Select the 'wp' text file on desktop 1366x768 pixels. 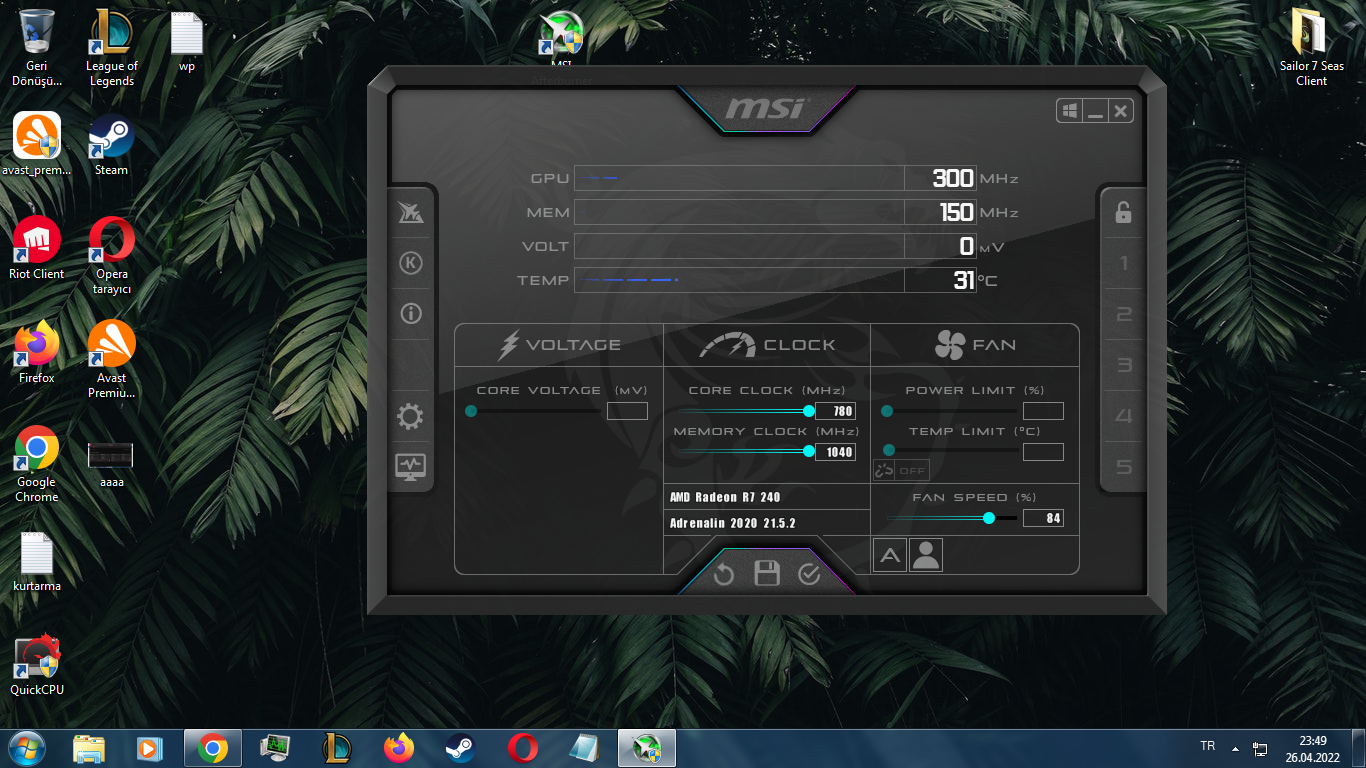187,42
